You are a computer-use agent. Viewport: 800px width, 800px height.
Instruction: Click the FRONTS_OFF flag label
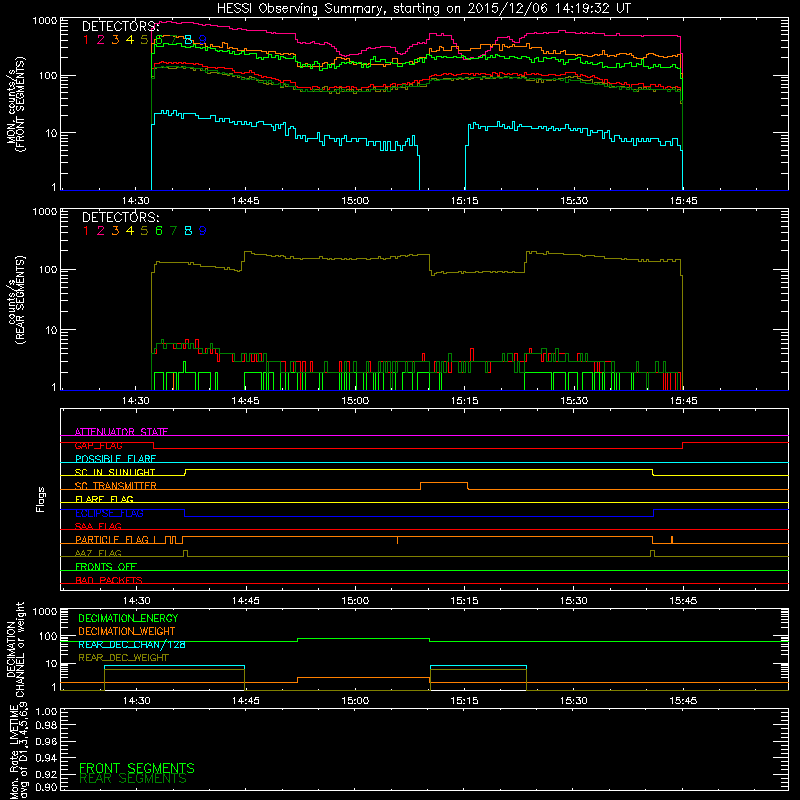[x=106, y=566]
